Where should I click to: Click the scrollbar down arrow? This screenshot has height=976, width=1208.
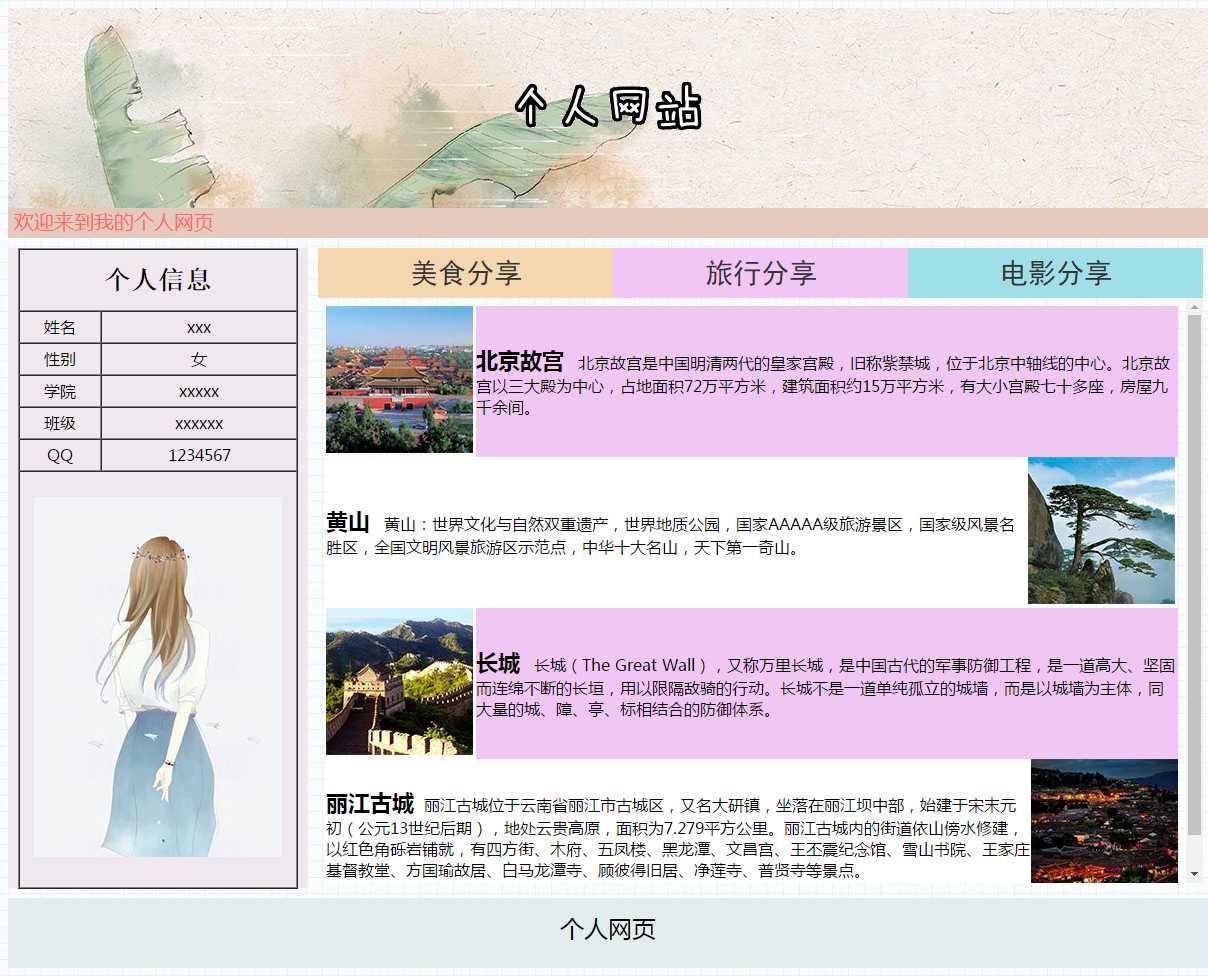point(1194,874)
